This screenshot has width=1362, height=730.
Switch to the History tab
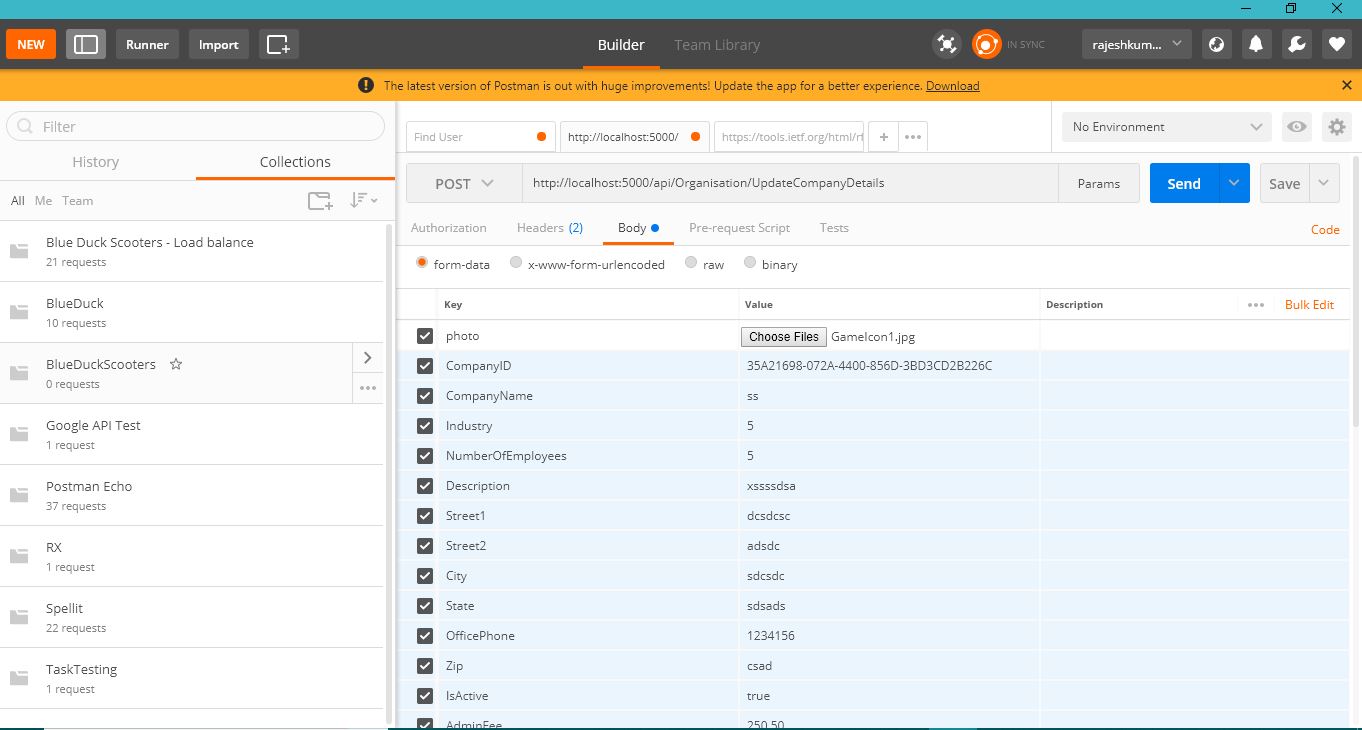(96, 162)
